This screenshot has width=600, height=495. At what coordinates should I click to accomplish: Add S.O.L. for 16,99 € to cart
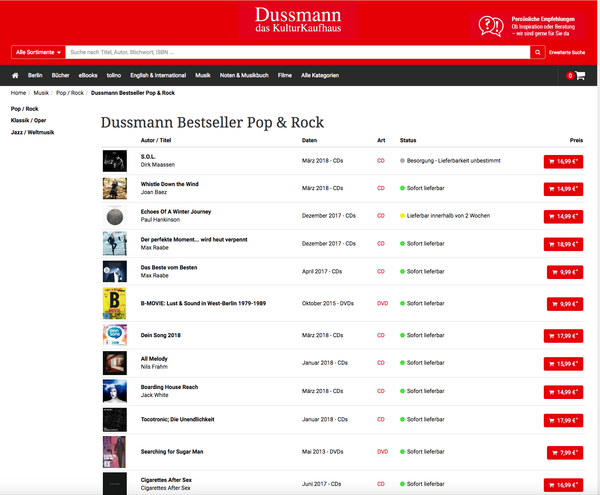click(x=563, y=161)
